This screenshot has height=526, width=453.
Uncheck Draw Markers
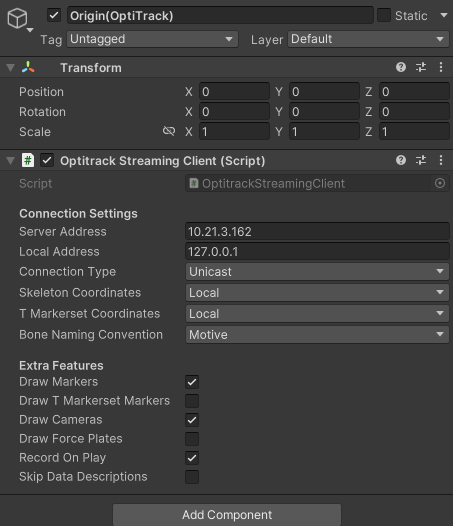pos(192,382)
